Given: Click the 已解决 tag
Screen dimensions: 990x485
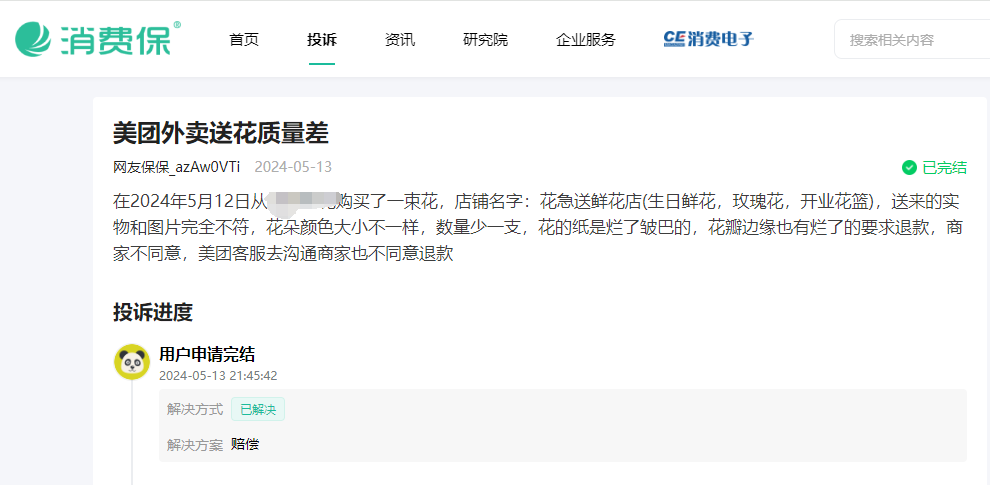Looking at the screenshot, I should tap(258, 409).
